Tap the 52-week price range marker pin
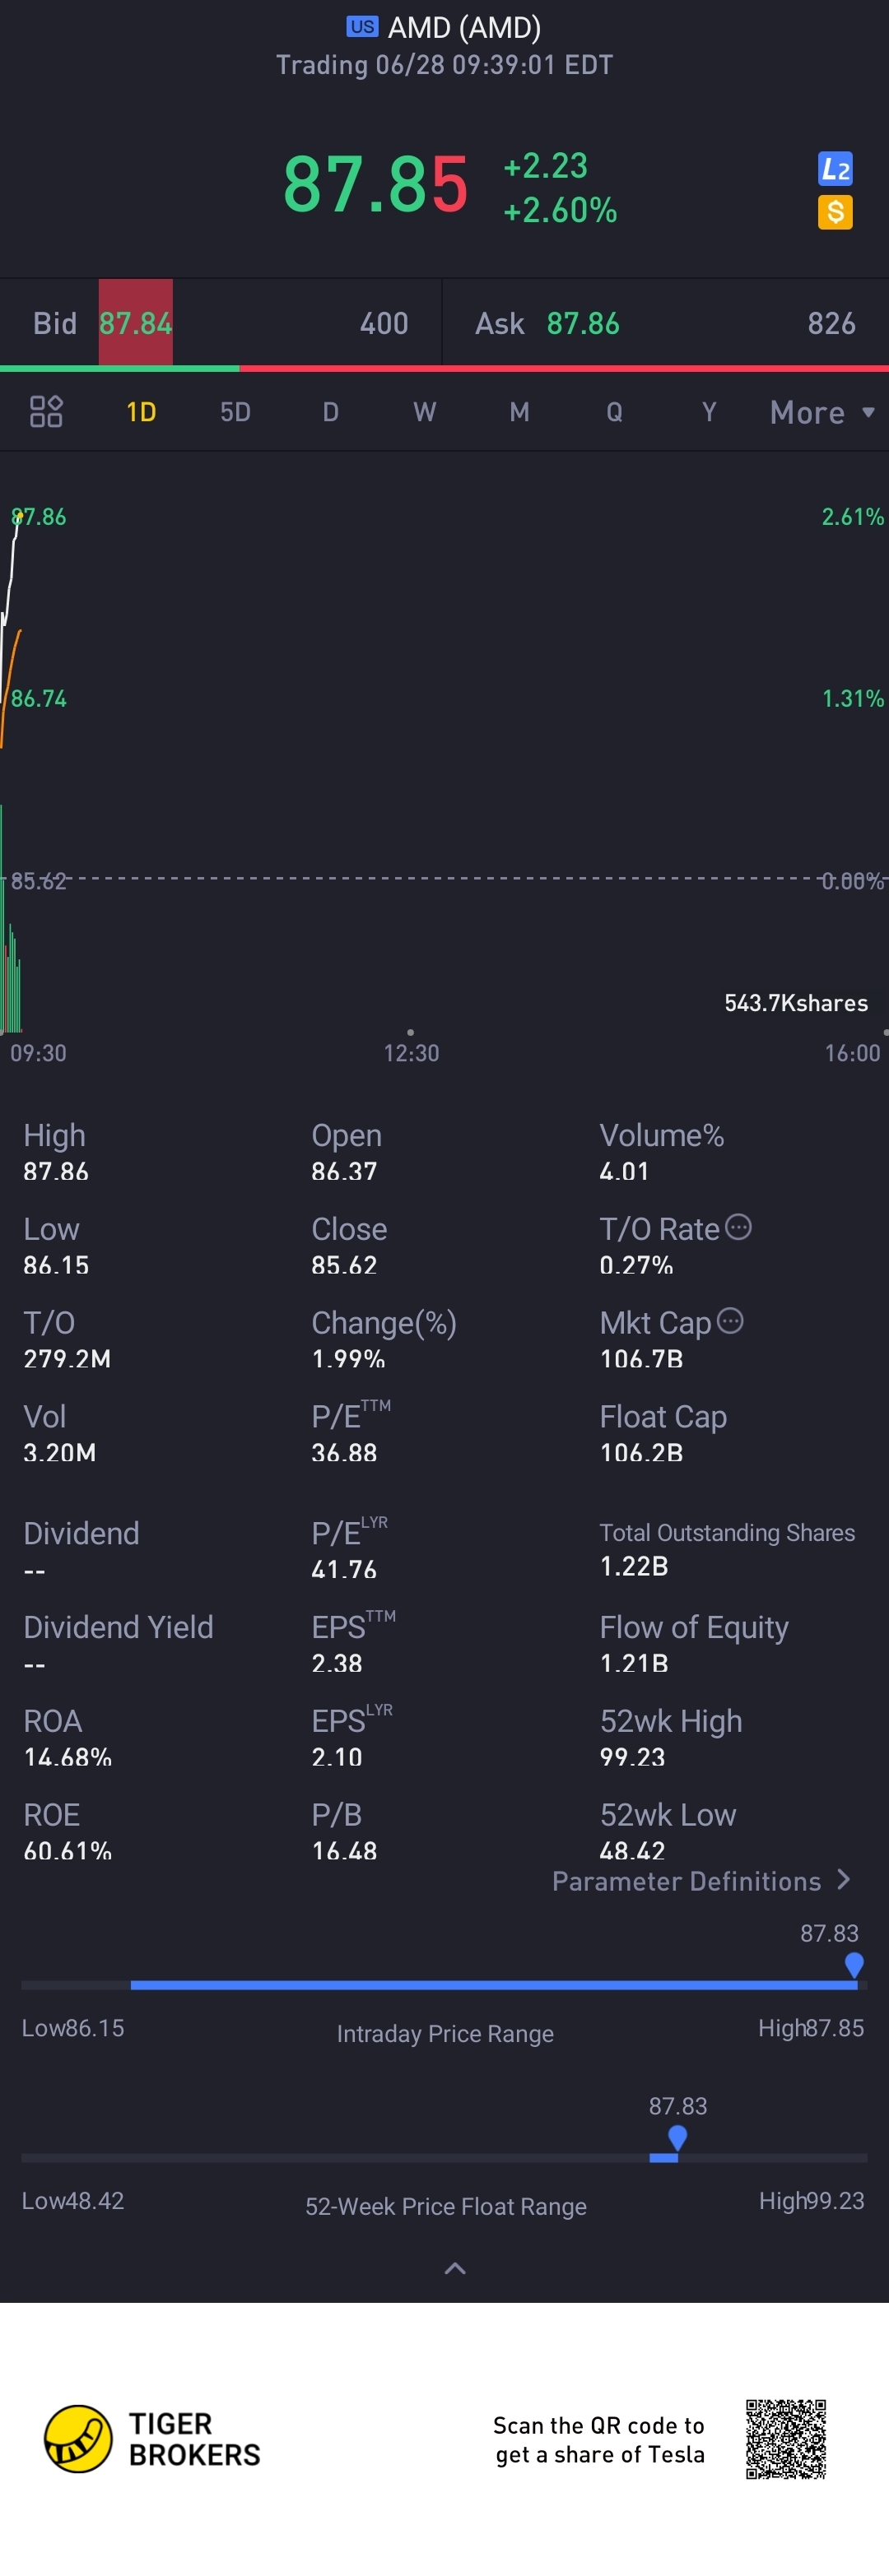889x2576 pixels. [x=677, y=2137]
